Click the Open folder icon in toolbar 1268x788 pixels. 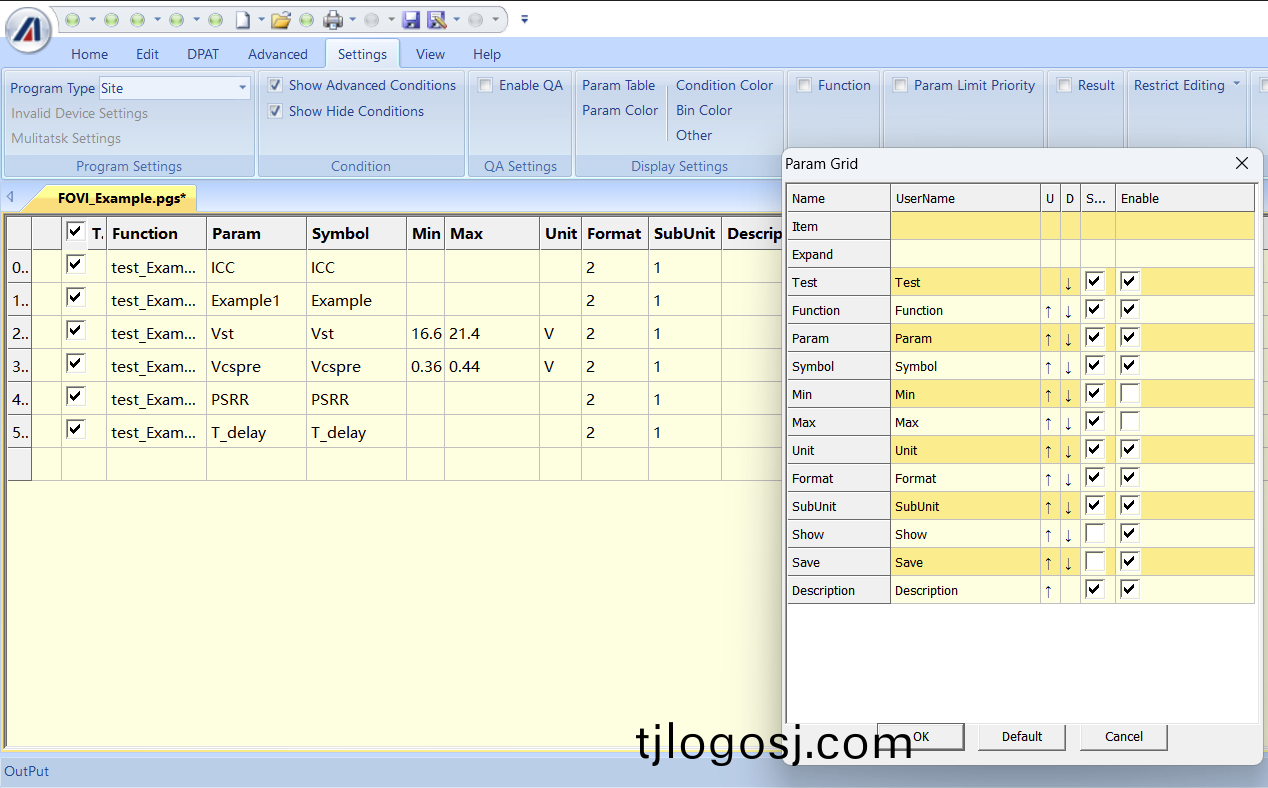click(x=280, y=19)
